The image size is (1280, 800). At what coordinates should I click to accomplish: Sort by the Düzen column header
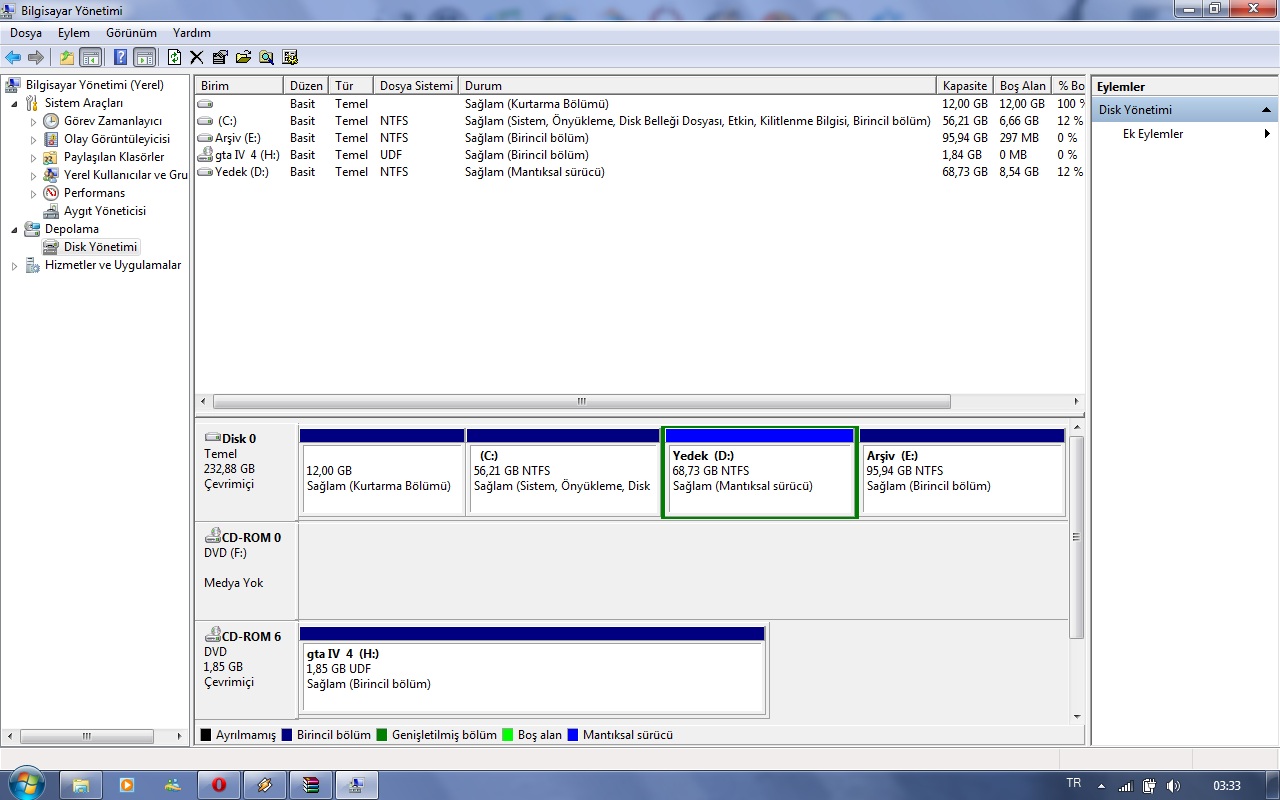pyautogui.click(x=306, y=86)
